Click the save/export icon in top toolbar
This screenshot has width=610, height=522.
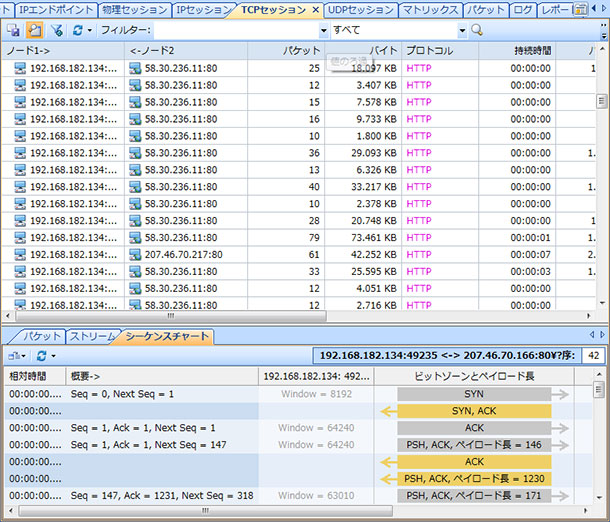pyautogui.click(x=14, y=30)
